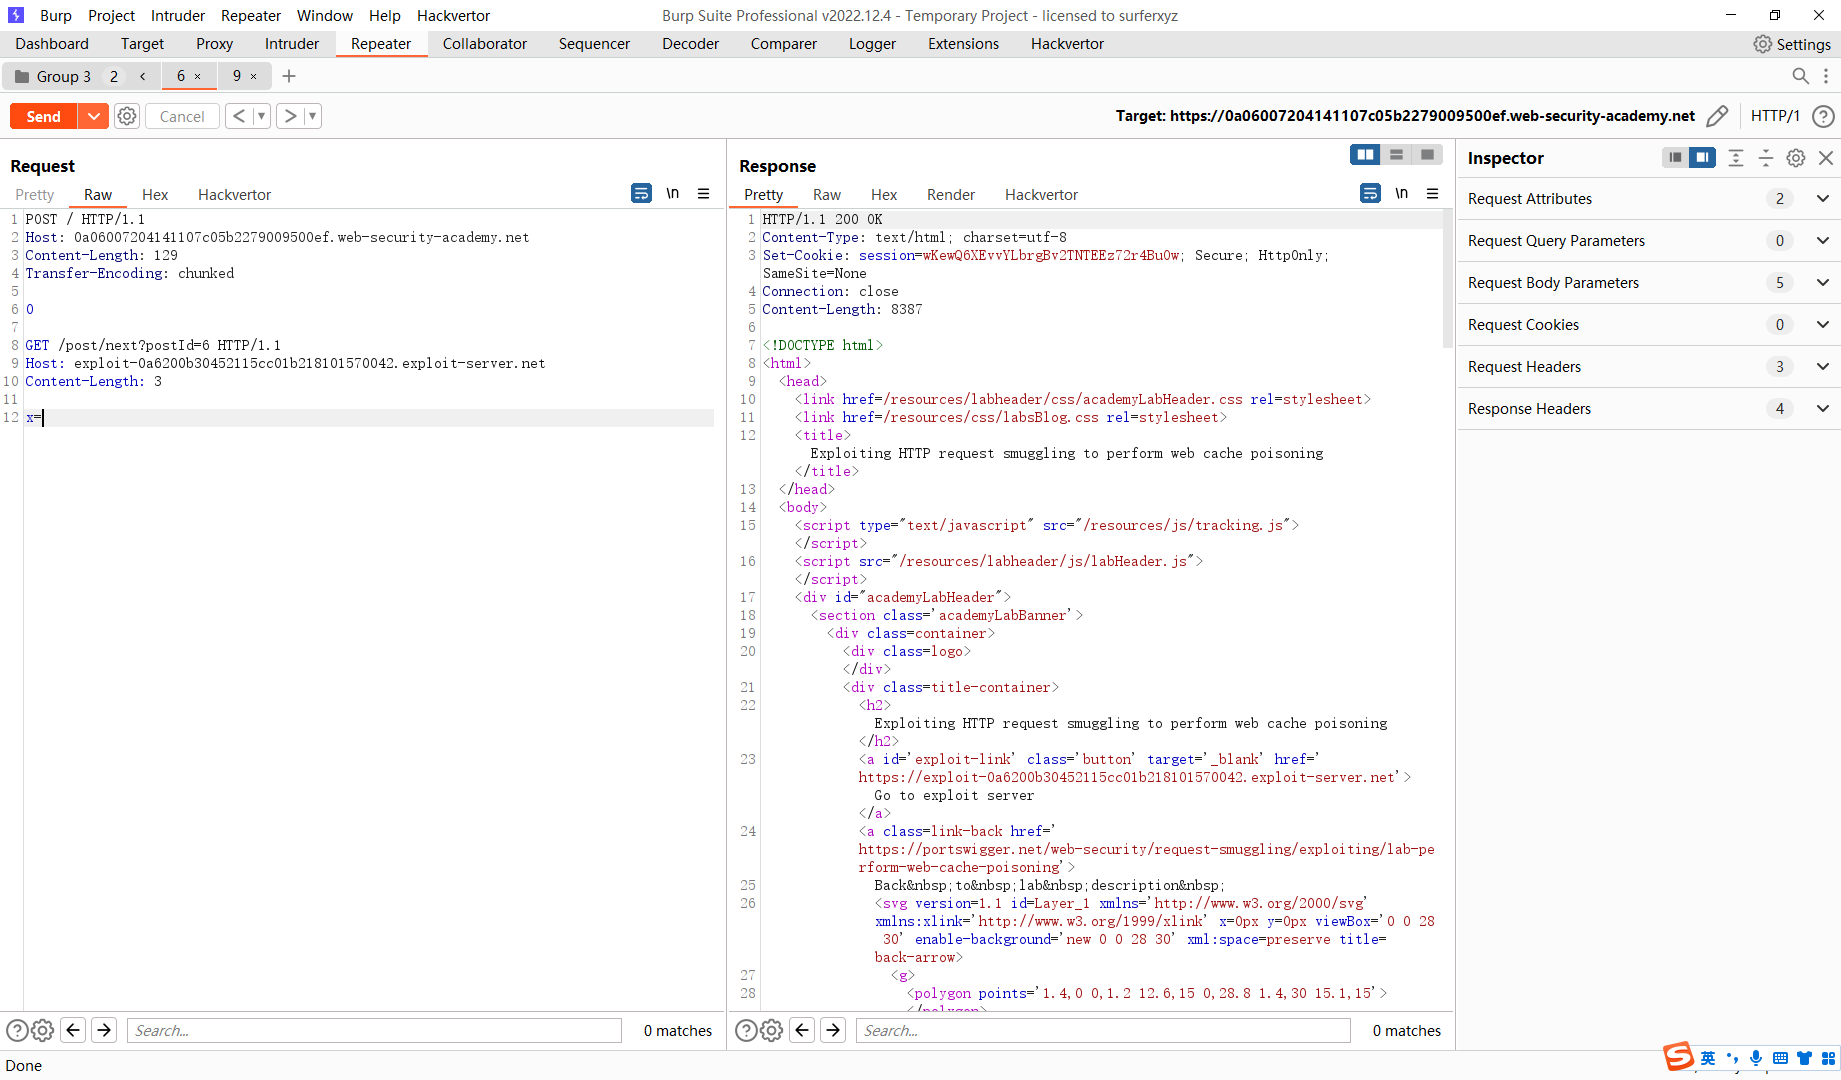Open Inspector settings gear
The height and width of the screenshot is (1080, 1841).
(x=1796, y=158)
